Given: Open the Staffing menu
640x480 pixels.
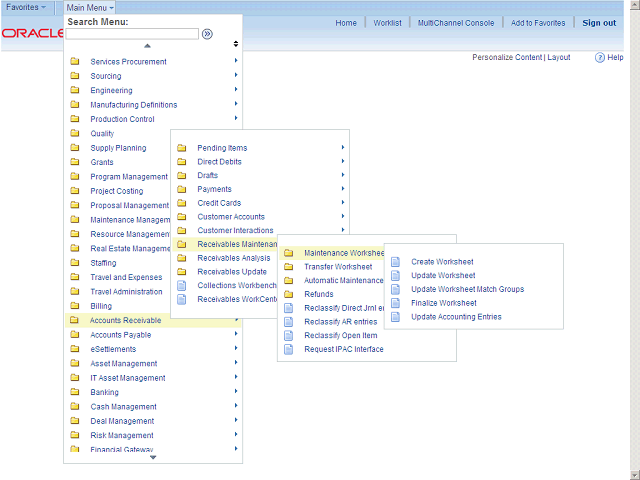Looking at the screenshot, I should (103, 263).
